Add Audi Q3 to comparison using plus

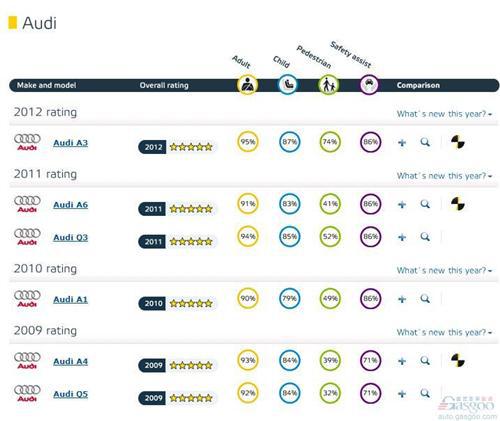coord(402,237)
